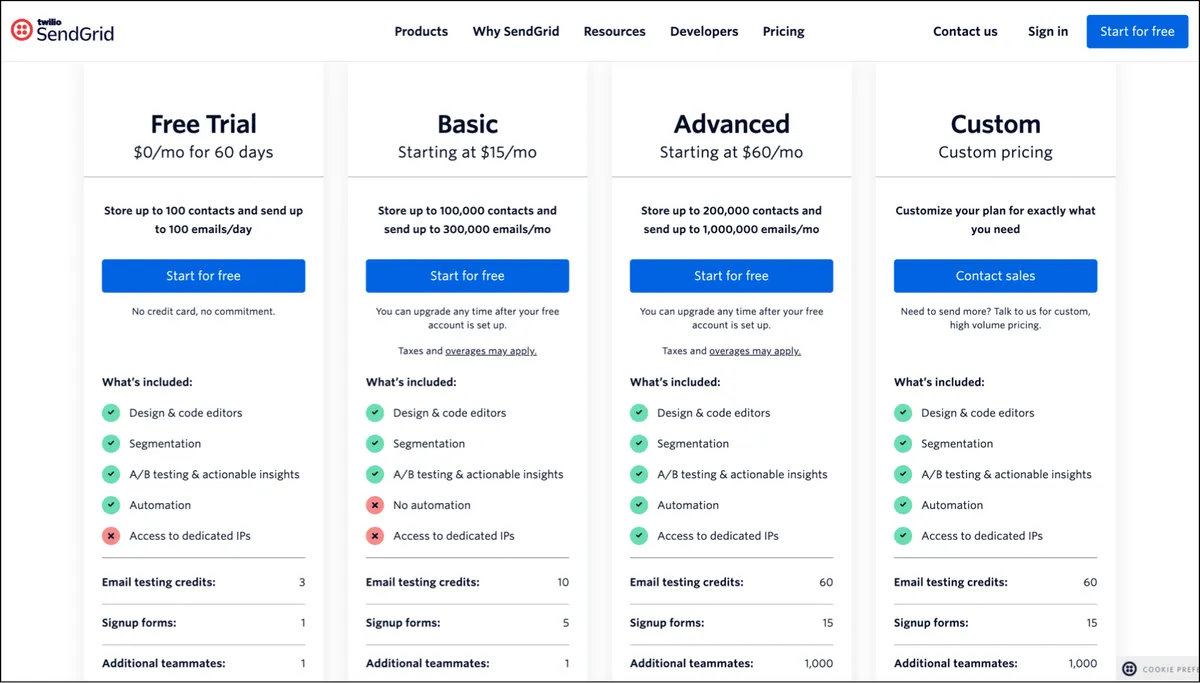
Task: Open overages may apply link under Basic
Action: [491, 351]
